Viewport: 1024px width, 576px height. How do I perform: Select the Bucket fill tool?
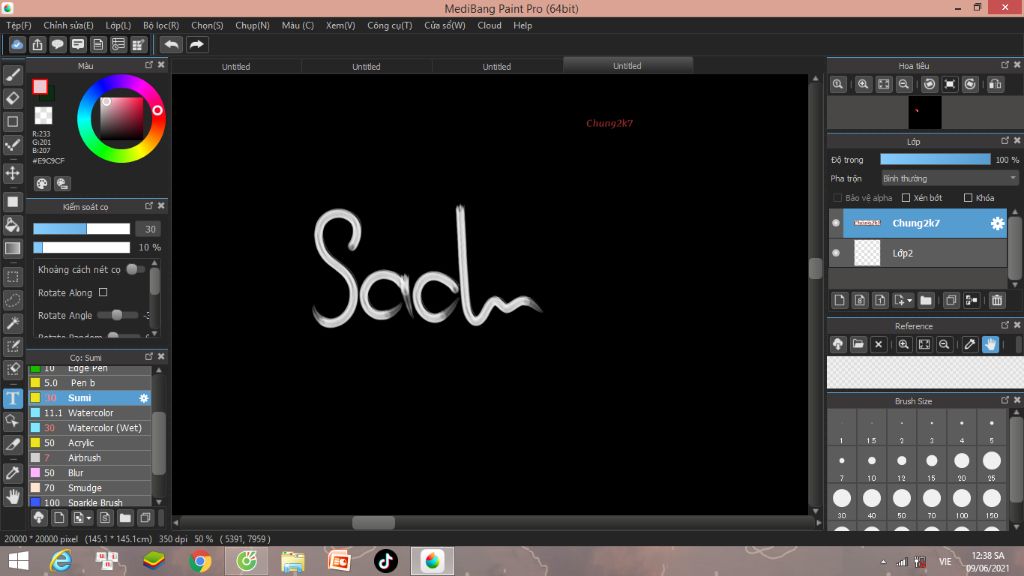coord(12,225)
